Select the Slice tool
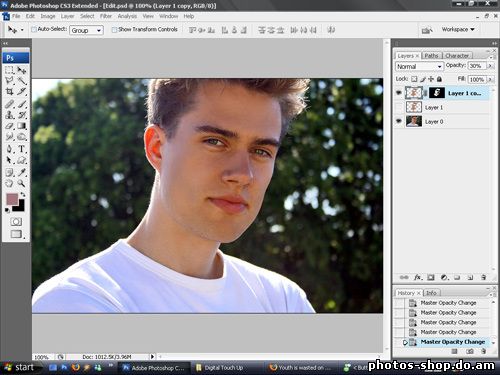Screen dimensions: 500x375 coord(22,91)
